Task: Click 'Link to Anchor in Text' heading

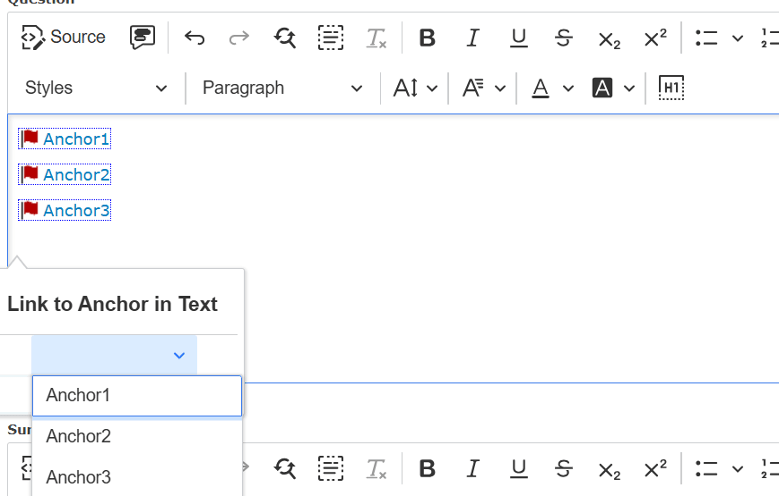Action: [112, 304]
